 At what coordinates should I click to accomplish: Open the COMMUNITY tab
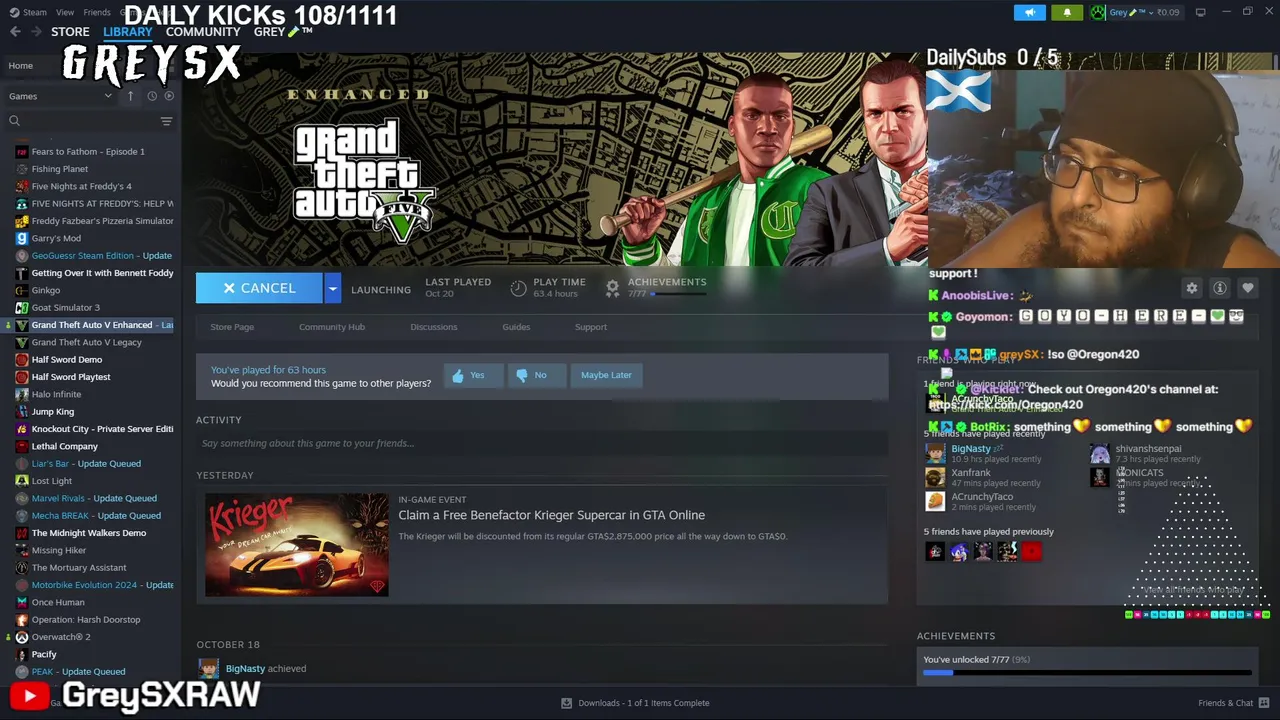click(203, 32)
